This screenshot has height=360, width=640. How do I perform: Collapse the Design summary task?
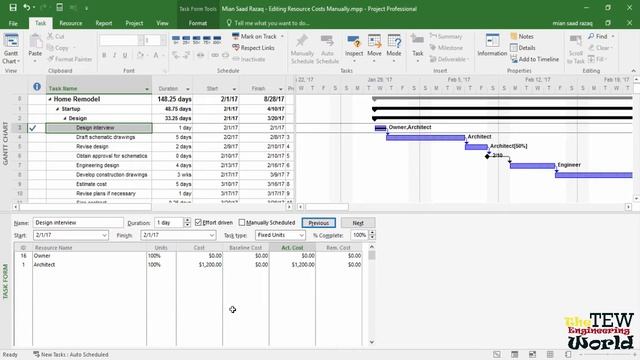pos(65,118)
